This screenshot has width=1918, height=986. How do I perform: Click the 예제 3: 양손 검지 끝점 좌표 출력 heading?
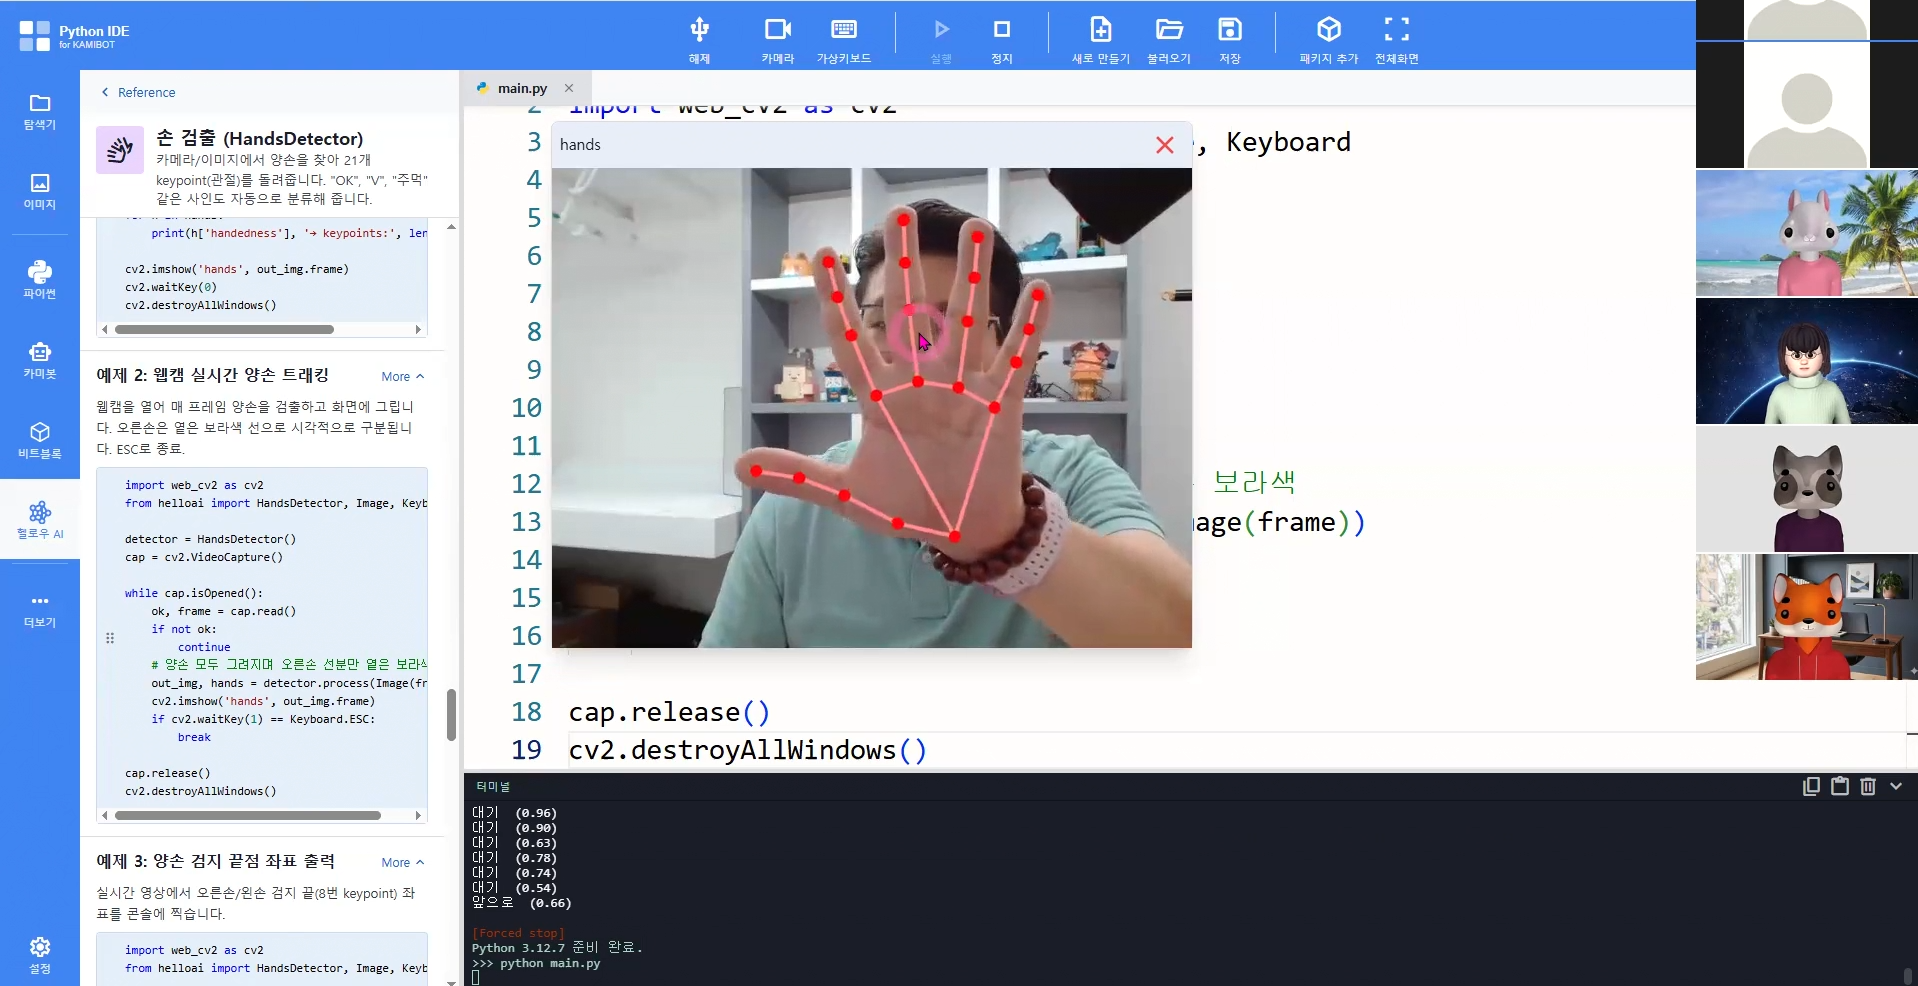[215, 861]
